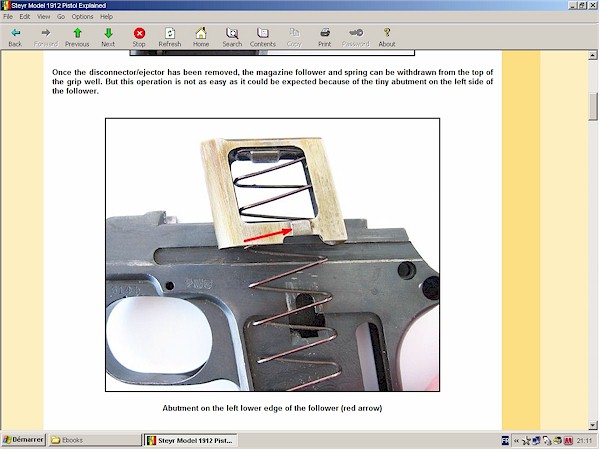Click the disabled Copy icon
The height and width of the screenshot is (450, 600).
tap(294, 37)
